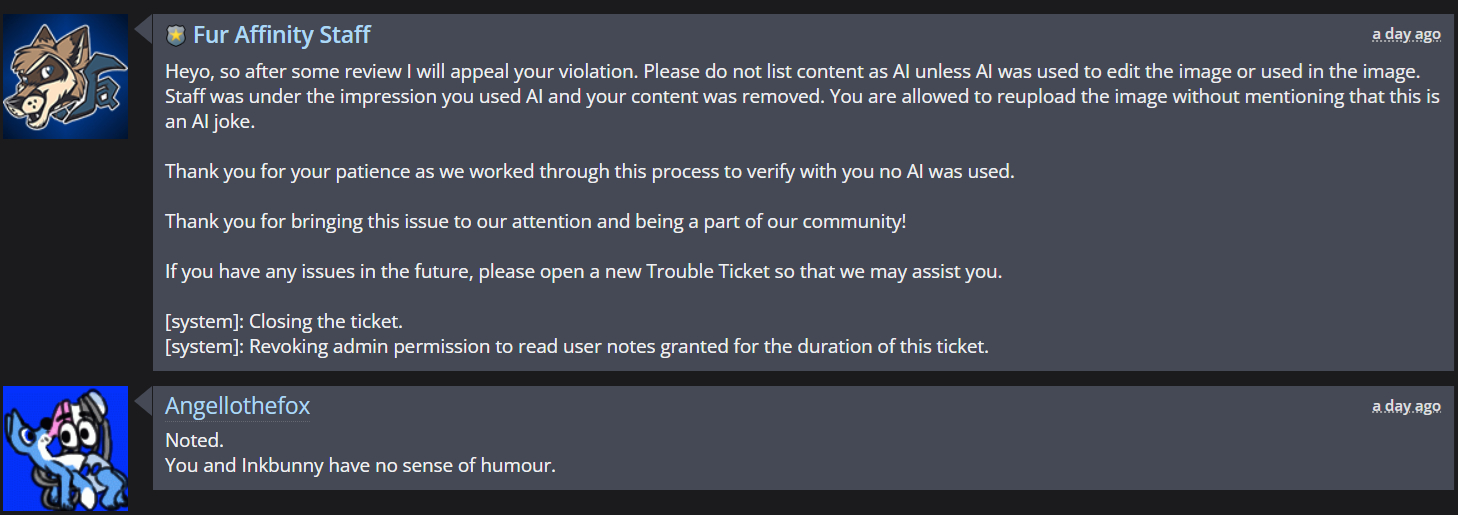Screen dimensions: 1469x515
Task: Open the Fur Affinity Staff profile link
Action: 281,35
